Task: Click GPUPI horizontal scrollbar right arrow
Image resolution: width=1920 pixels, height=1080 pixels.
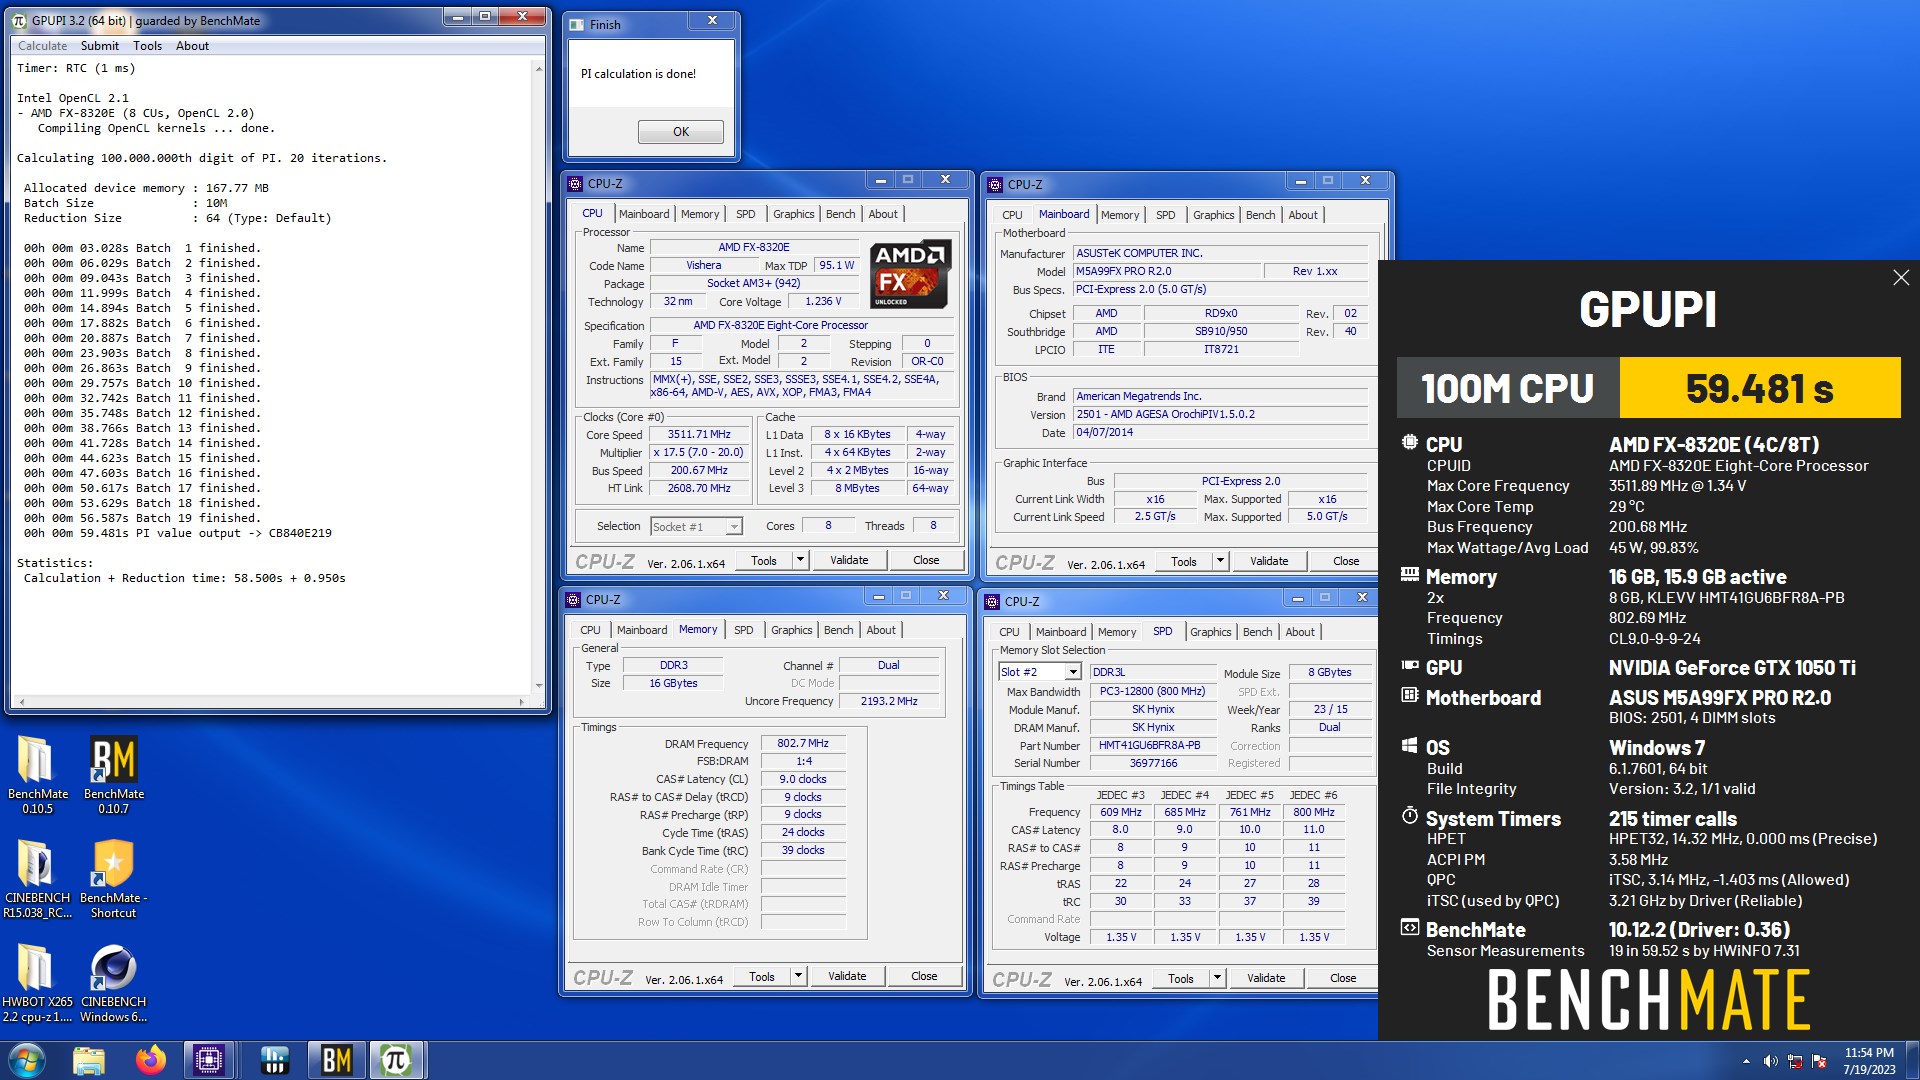Action: tap(521, 701)
